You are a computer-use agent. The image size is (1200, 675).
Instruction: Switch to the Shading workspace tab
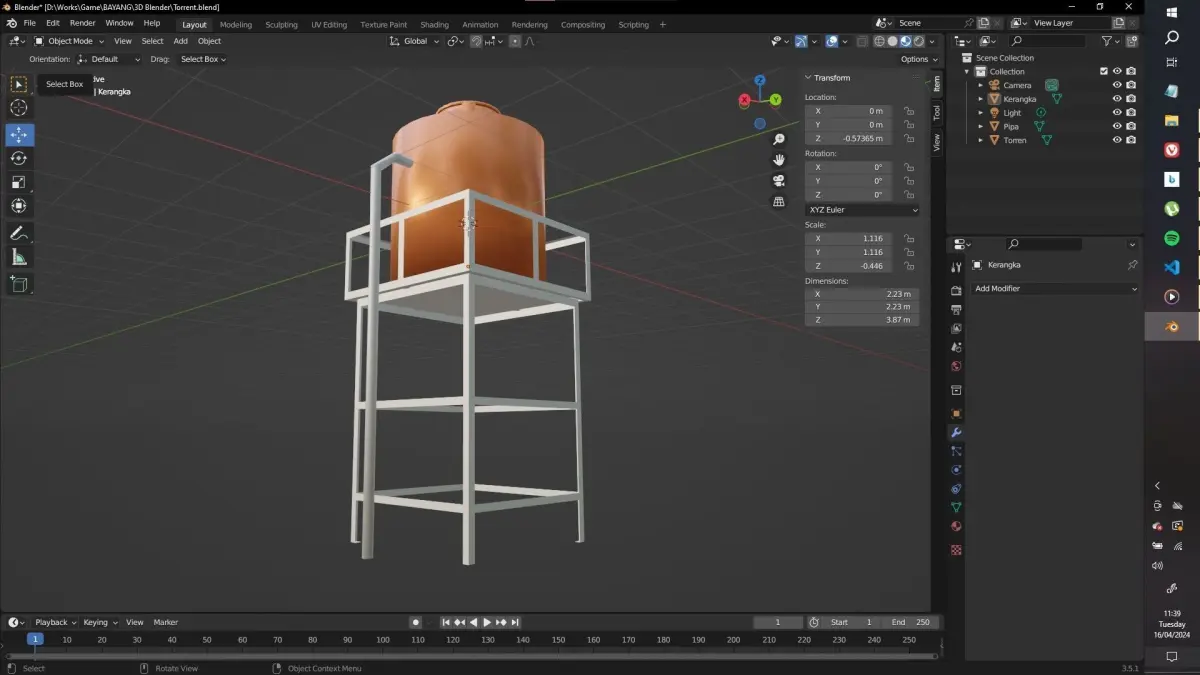pyautogui.click(x=434, y=24)
